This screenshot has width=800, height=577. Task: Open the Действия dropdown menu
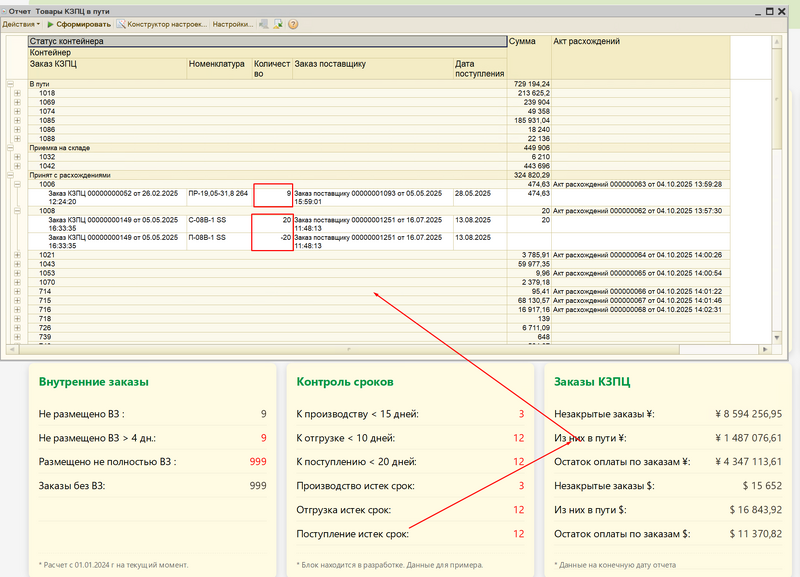click(x=21, y=24)
